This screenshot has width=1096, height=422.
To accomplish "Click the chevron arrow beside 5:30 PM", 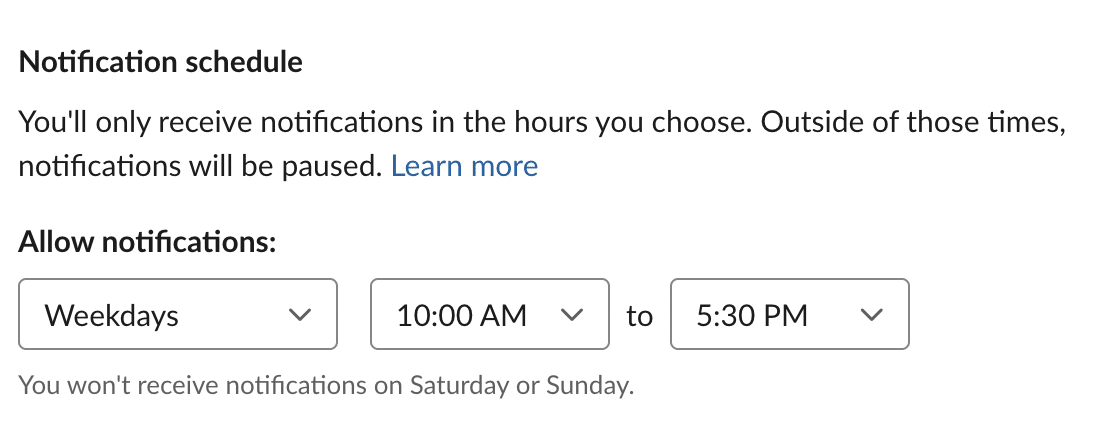I will coord(872,315).
